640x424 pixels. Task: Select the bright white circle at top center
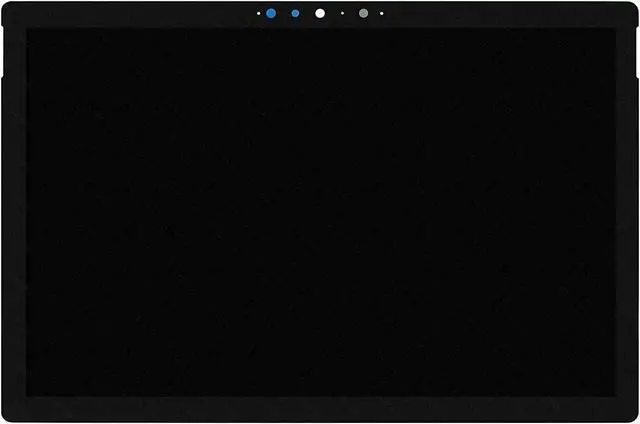[320, 14]
